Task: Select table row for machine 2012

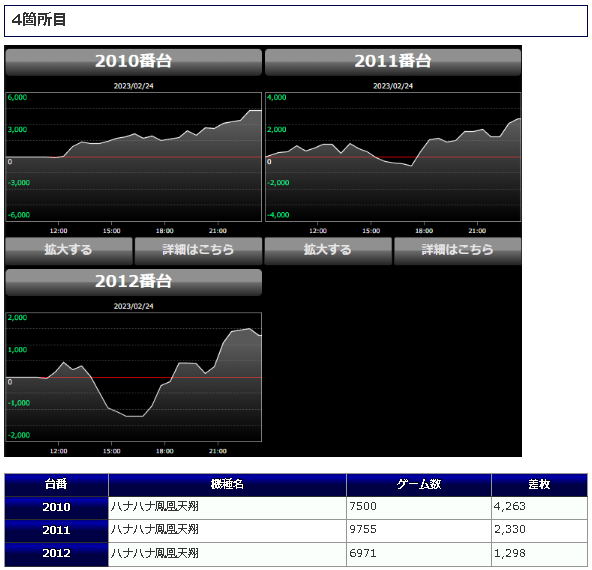Action: pyautogui.click(x=296, y=554)
